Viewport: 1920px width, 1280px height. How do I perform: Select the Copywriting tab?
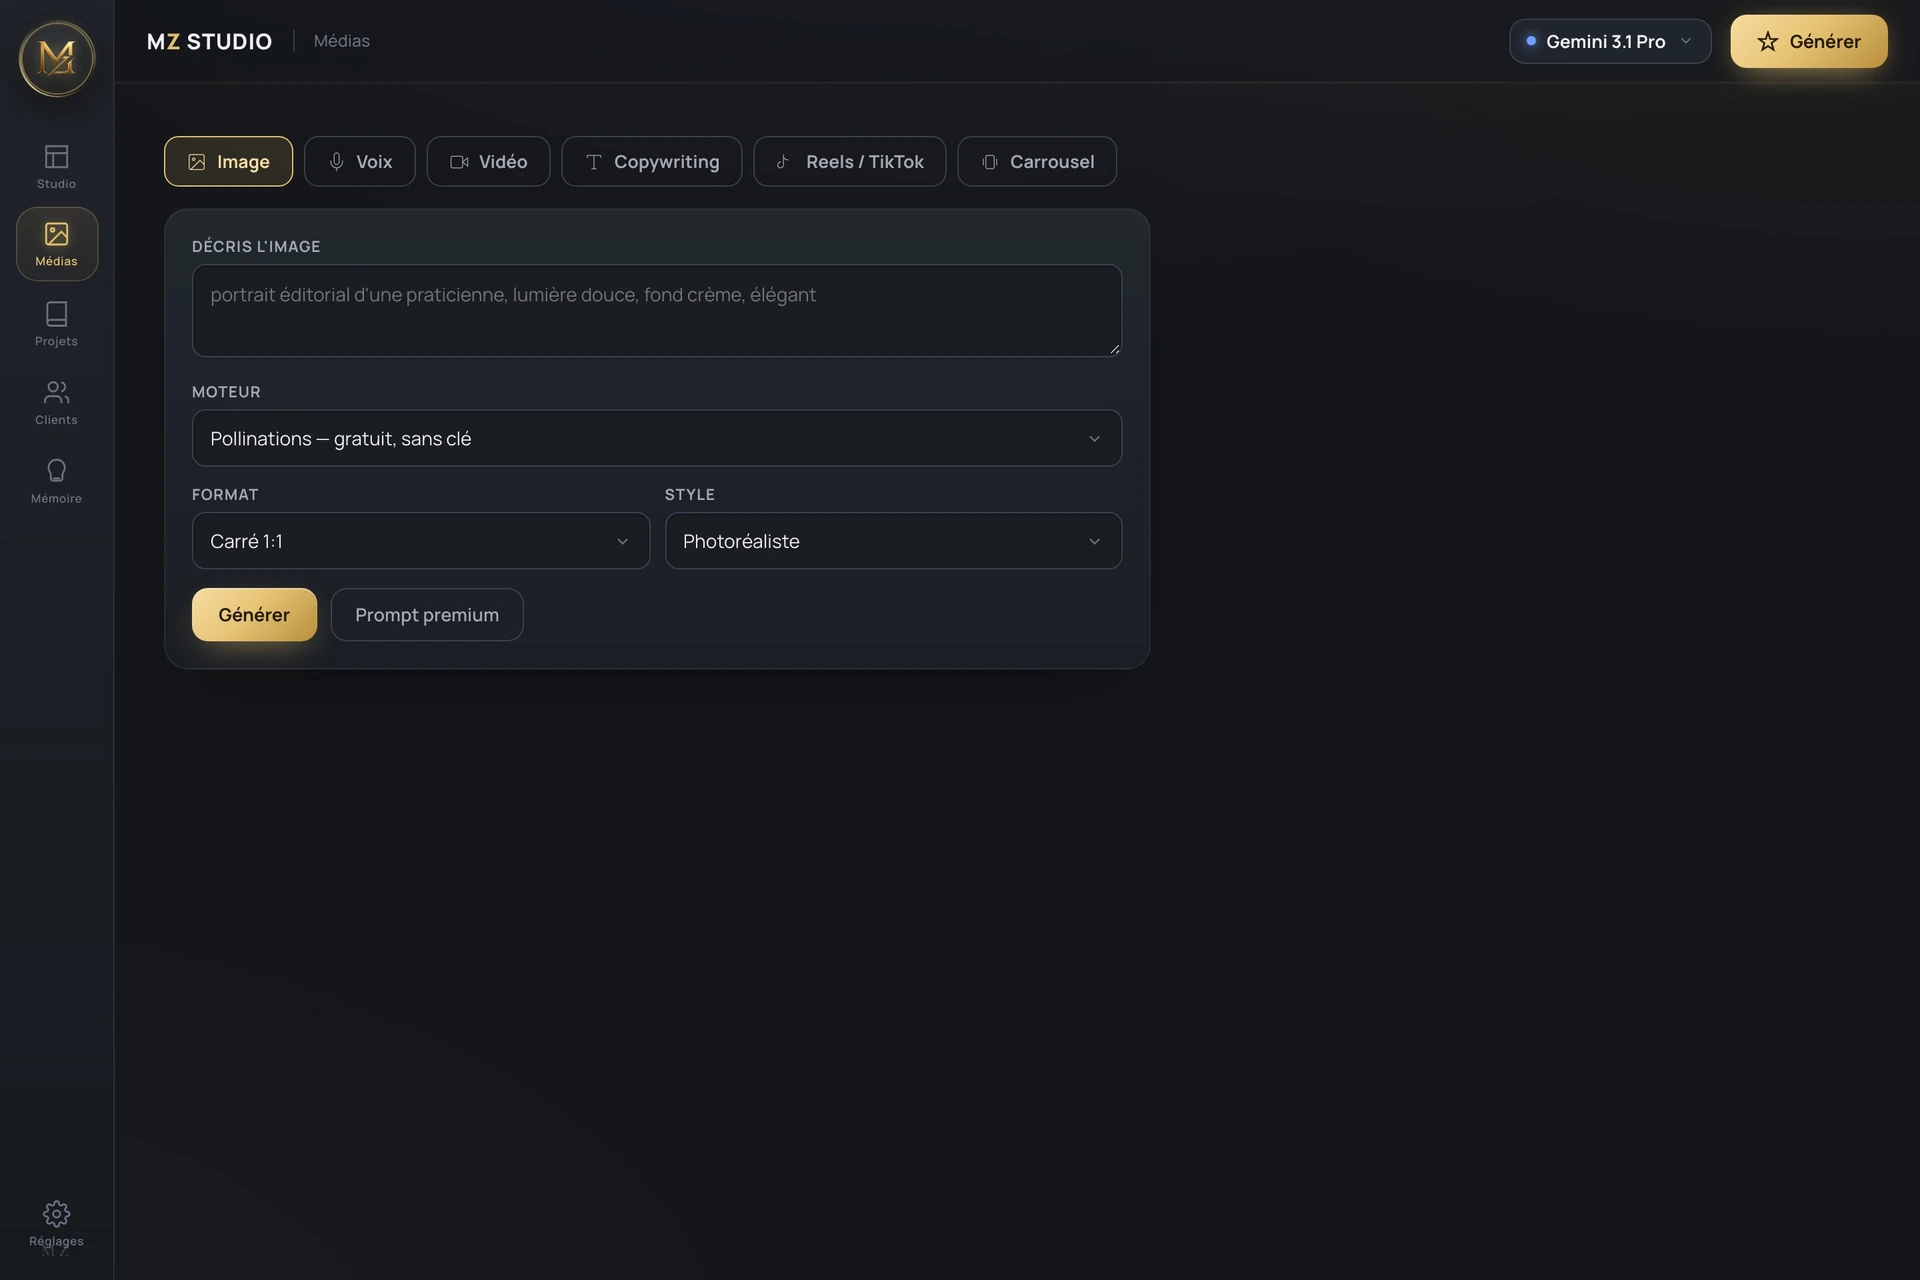(x=651, y=161)
